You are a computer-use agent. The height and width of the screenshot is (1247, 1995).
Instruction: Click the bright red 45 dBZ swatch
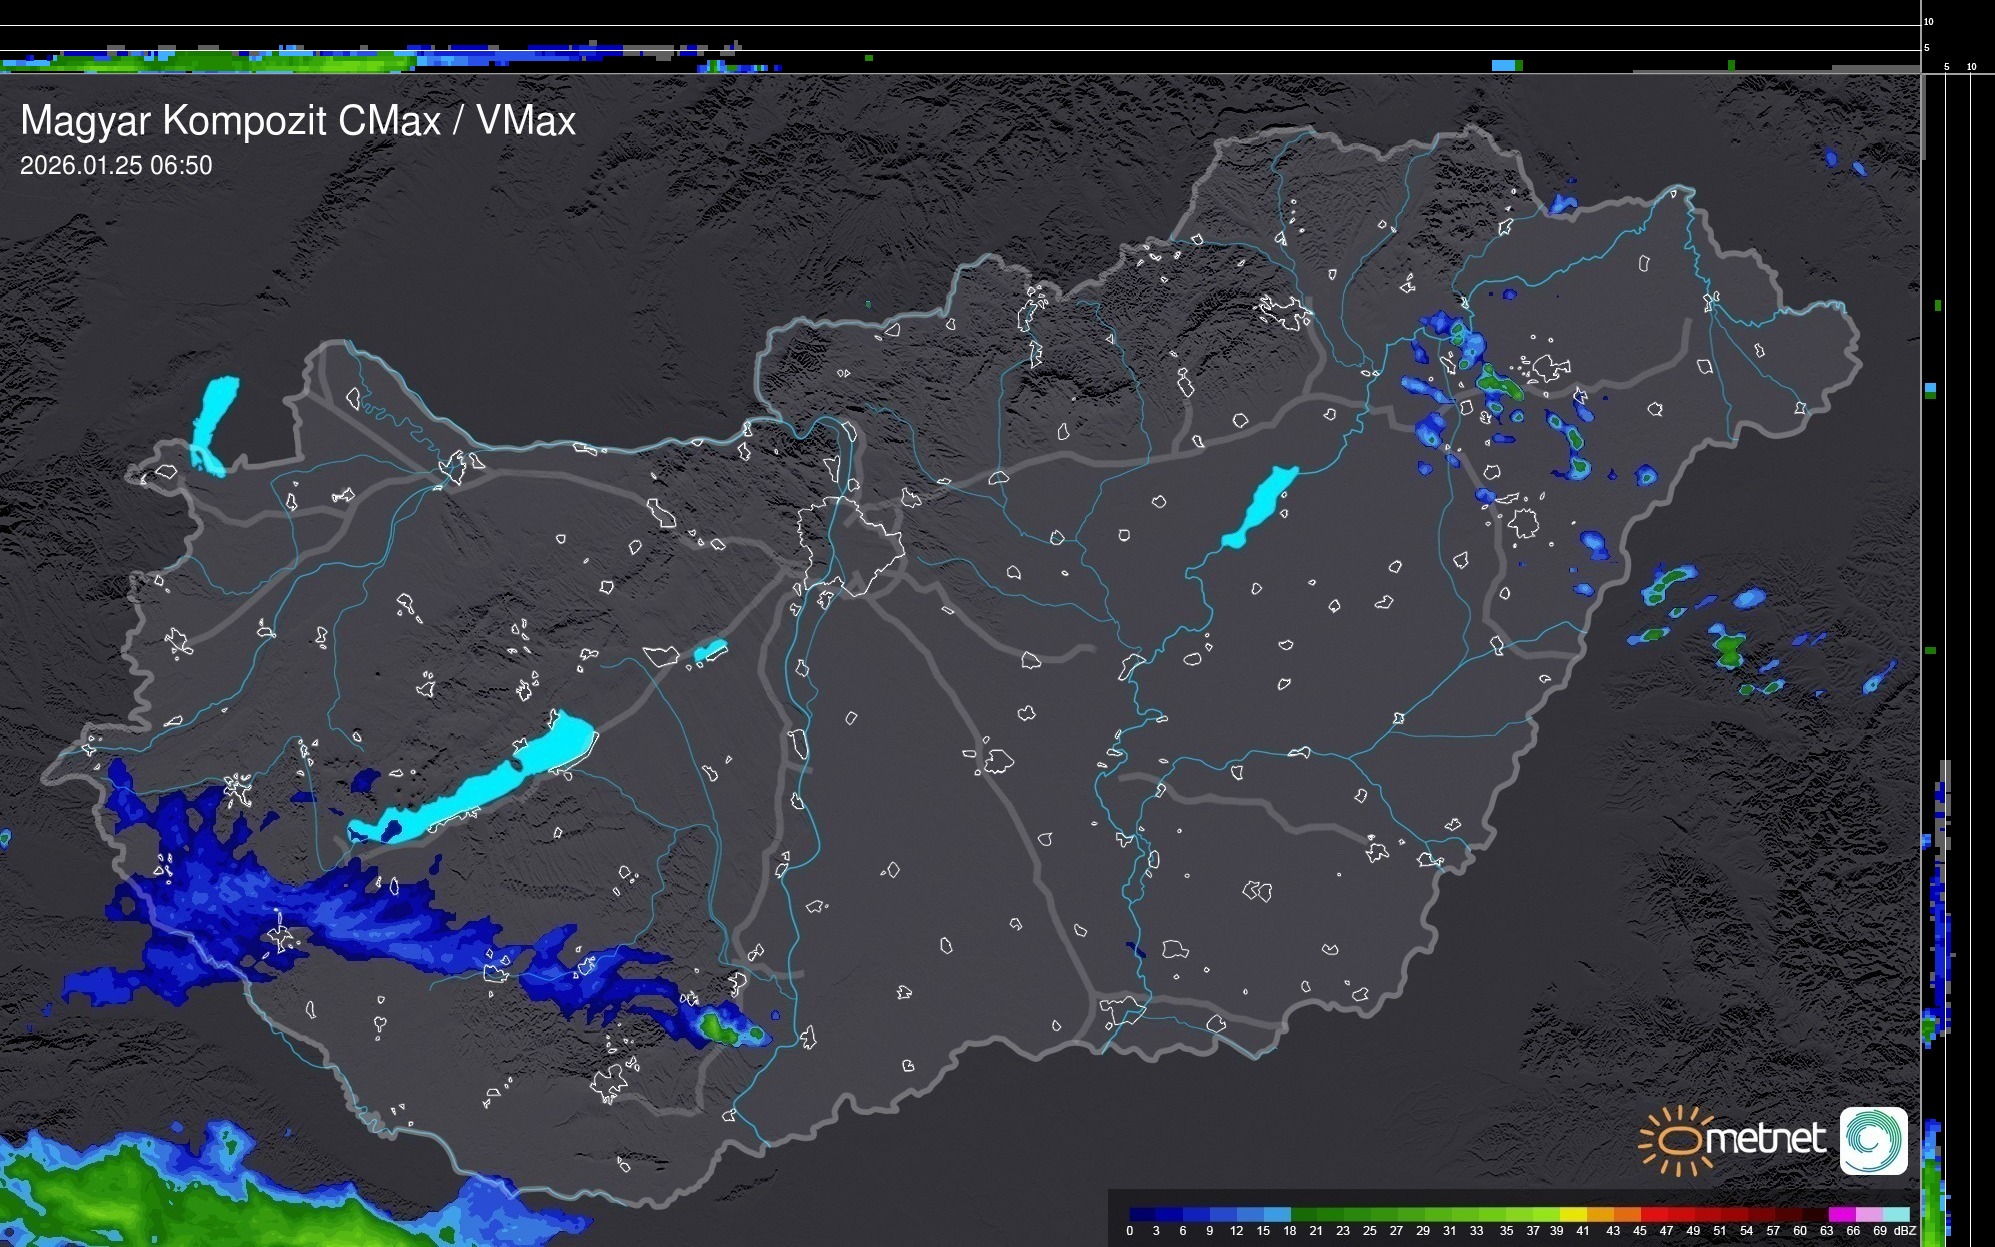pyautogui.click(x=1652, y=1214)
